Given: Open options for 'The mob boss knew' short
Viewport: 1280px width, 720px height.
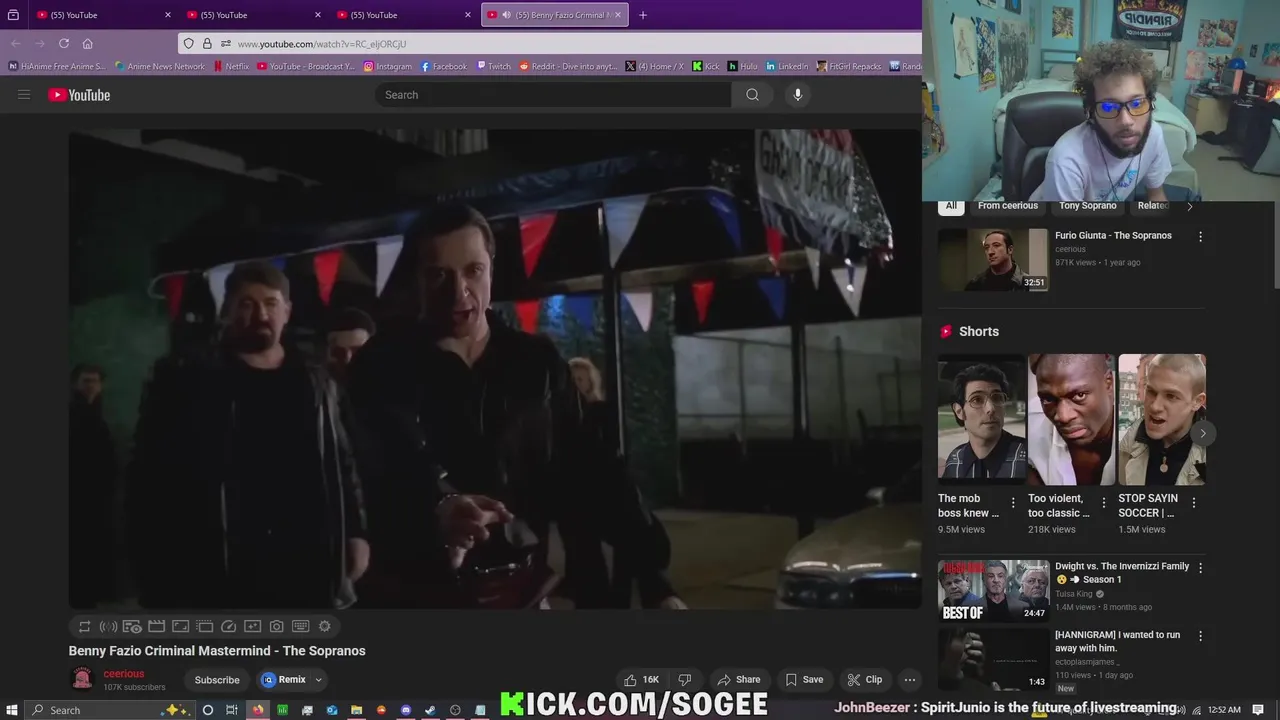Looking at the screenshot, I should click(x=1013, y=503).
